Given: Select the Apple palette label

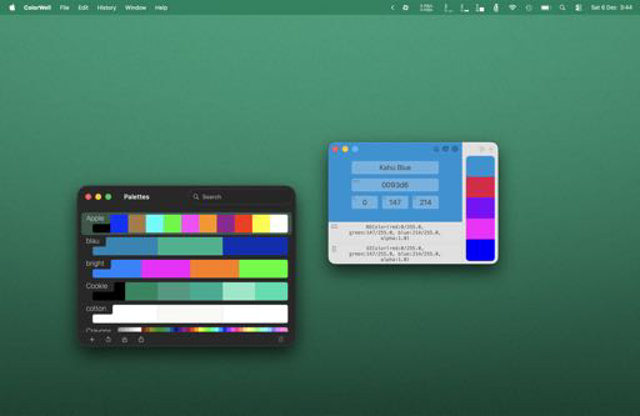Looking at the screenshot, I should [95, 218].
